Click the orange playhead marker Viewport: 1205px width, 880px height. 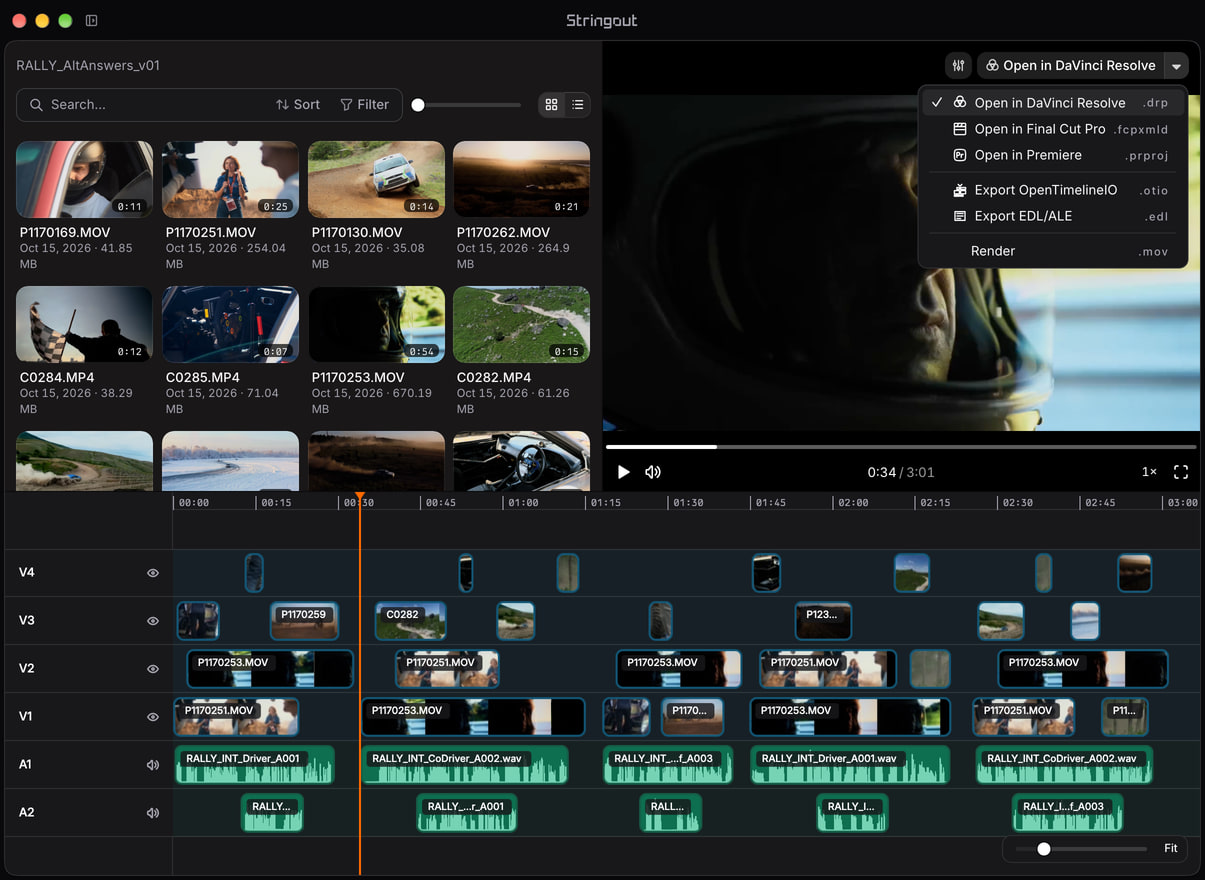pyautogui.click(x=359, y=497)
